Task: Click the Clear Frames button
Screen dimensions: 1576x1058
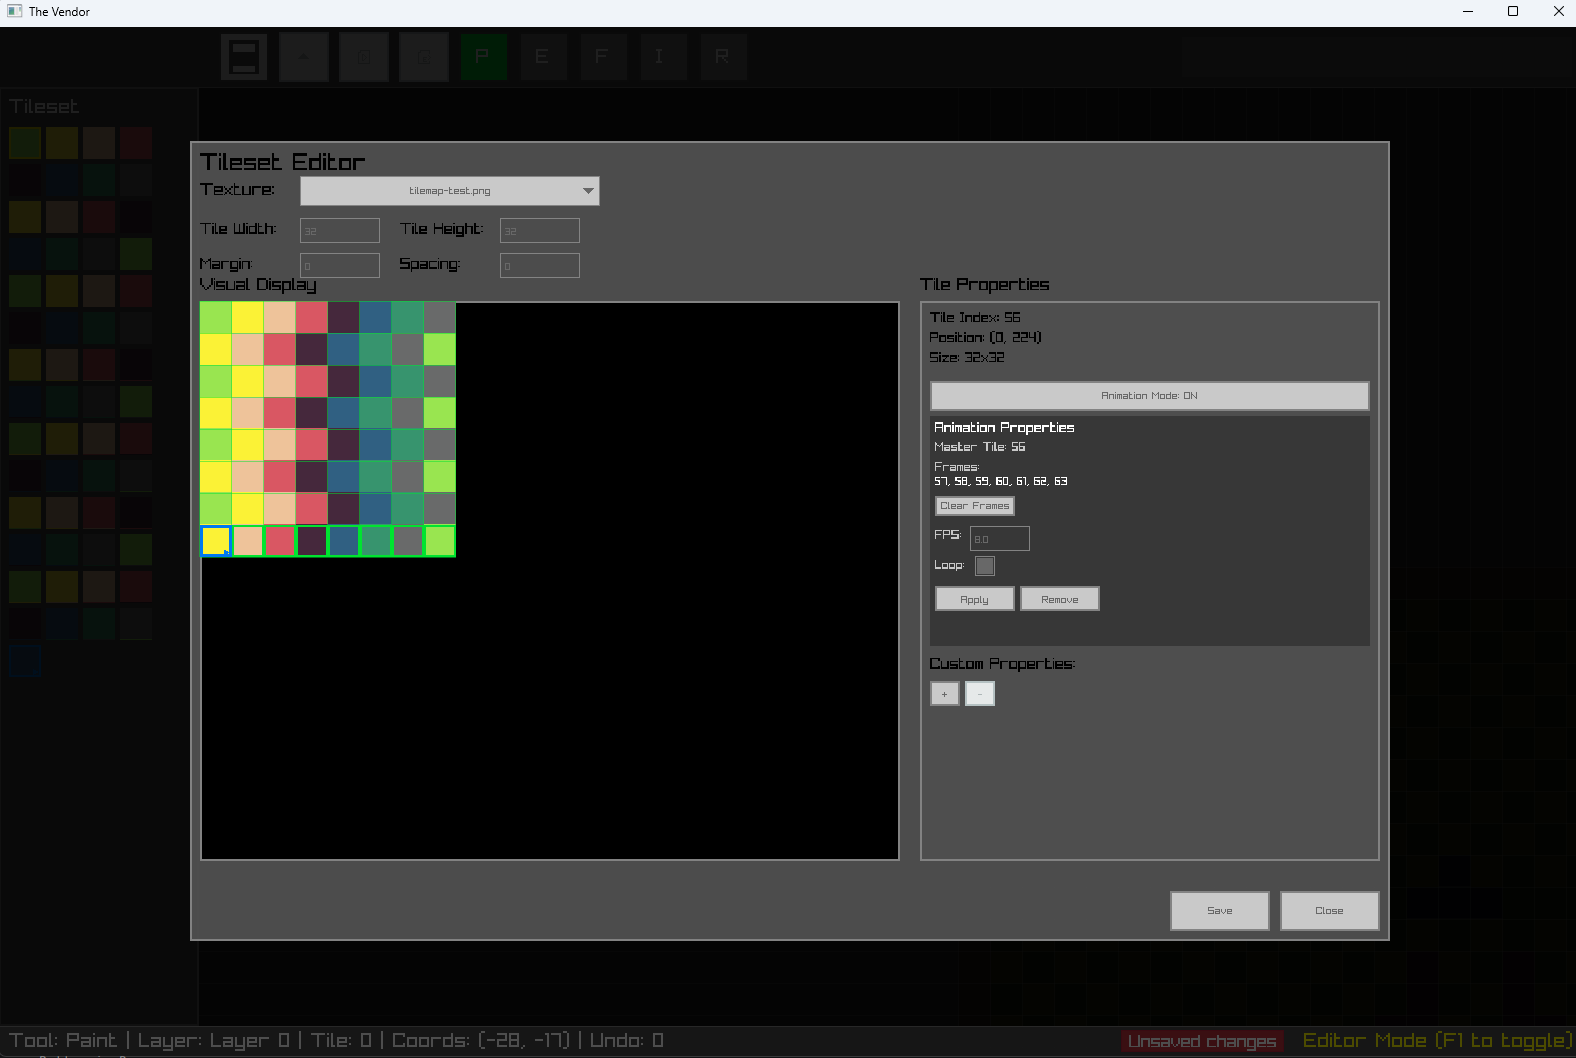Action: pos(975,506)
